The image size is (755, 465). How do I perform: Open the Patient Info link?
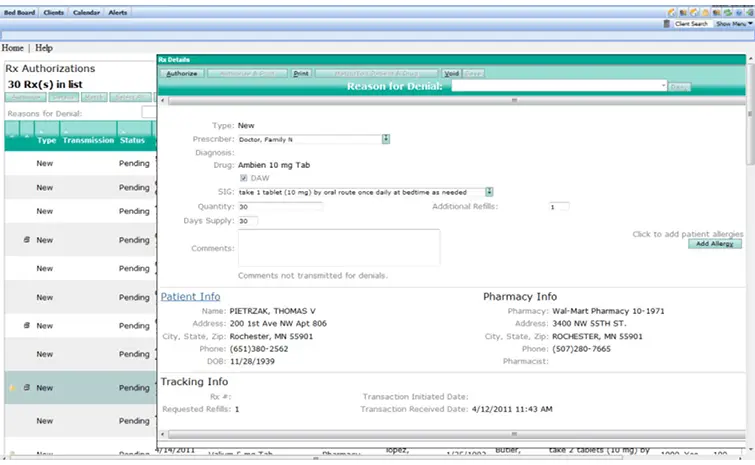[190, 297]
